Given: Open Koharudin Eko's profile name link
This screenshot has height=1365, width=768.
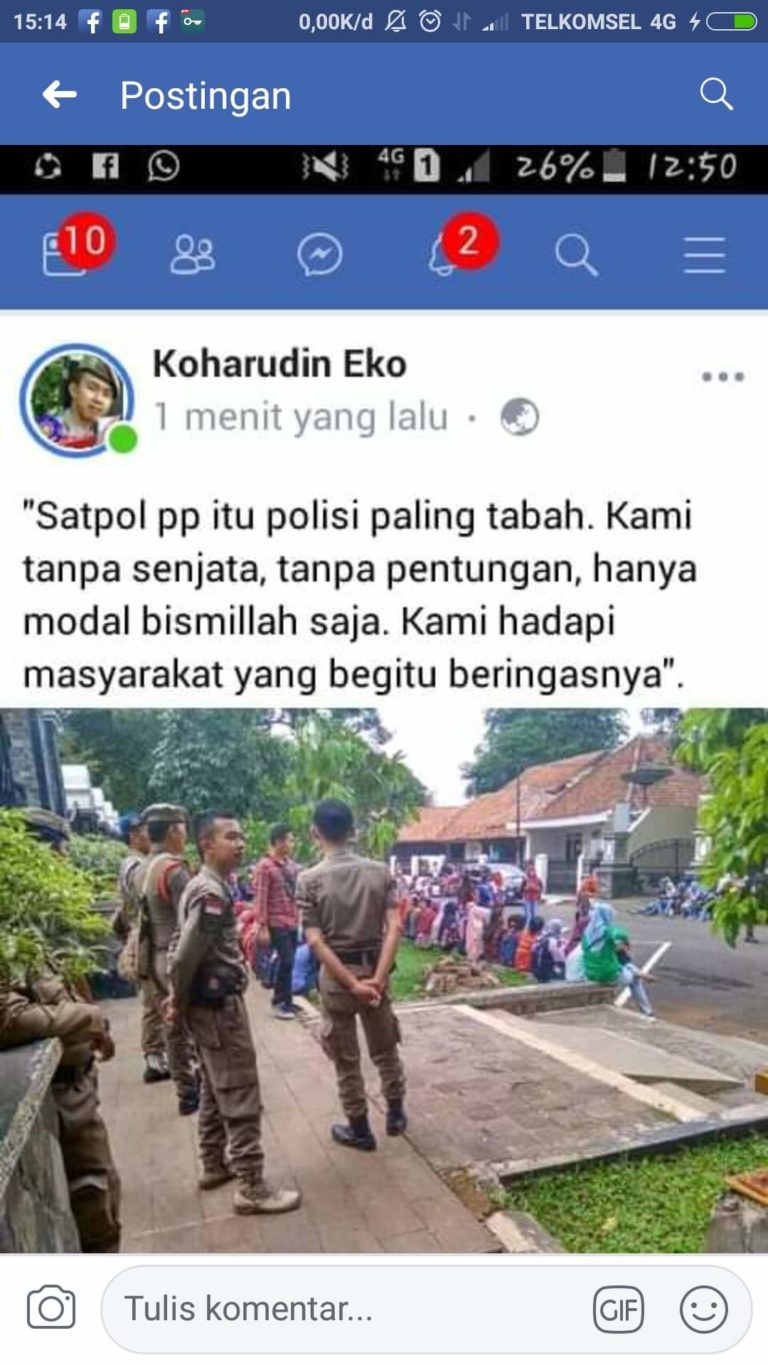Looking at the screenshot, I should click(279, 364).
